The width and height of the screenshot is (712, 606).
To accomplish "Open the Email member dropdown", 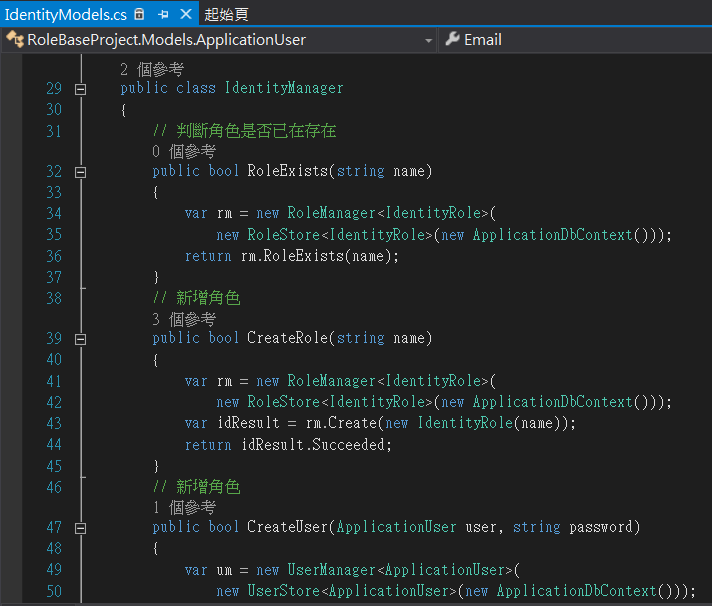I will tap(575, 40).
